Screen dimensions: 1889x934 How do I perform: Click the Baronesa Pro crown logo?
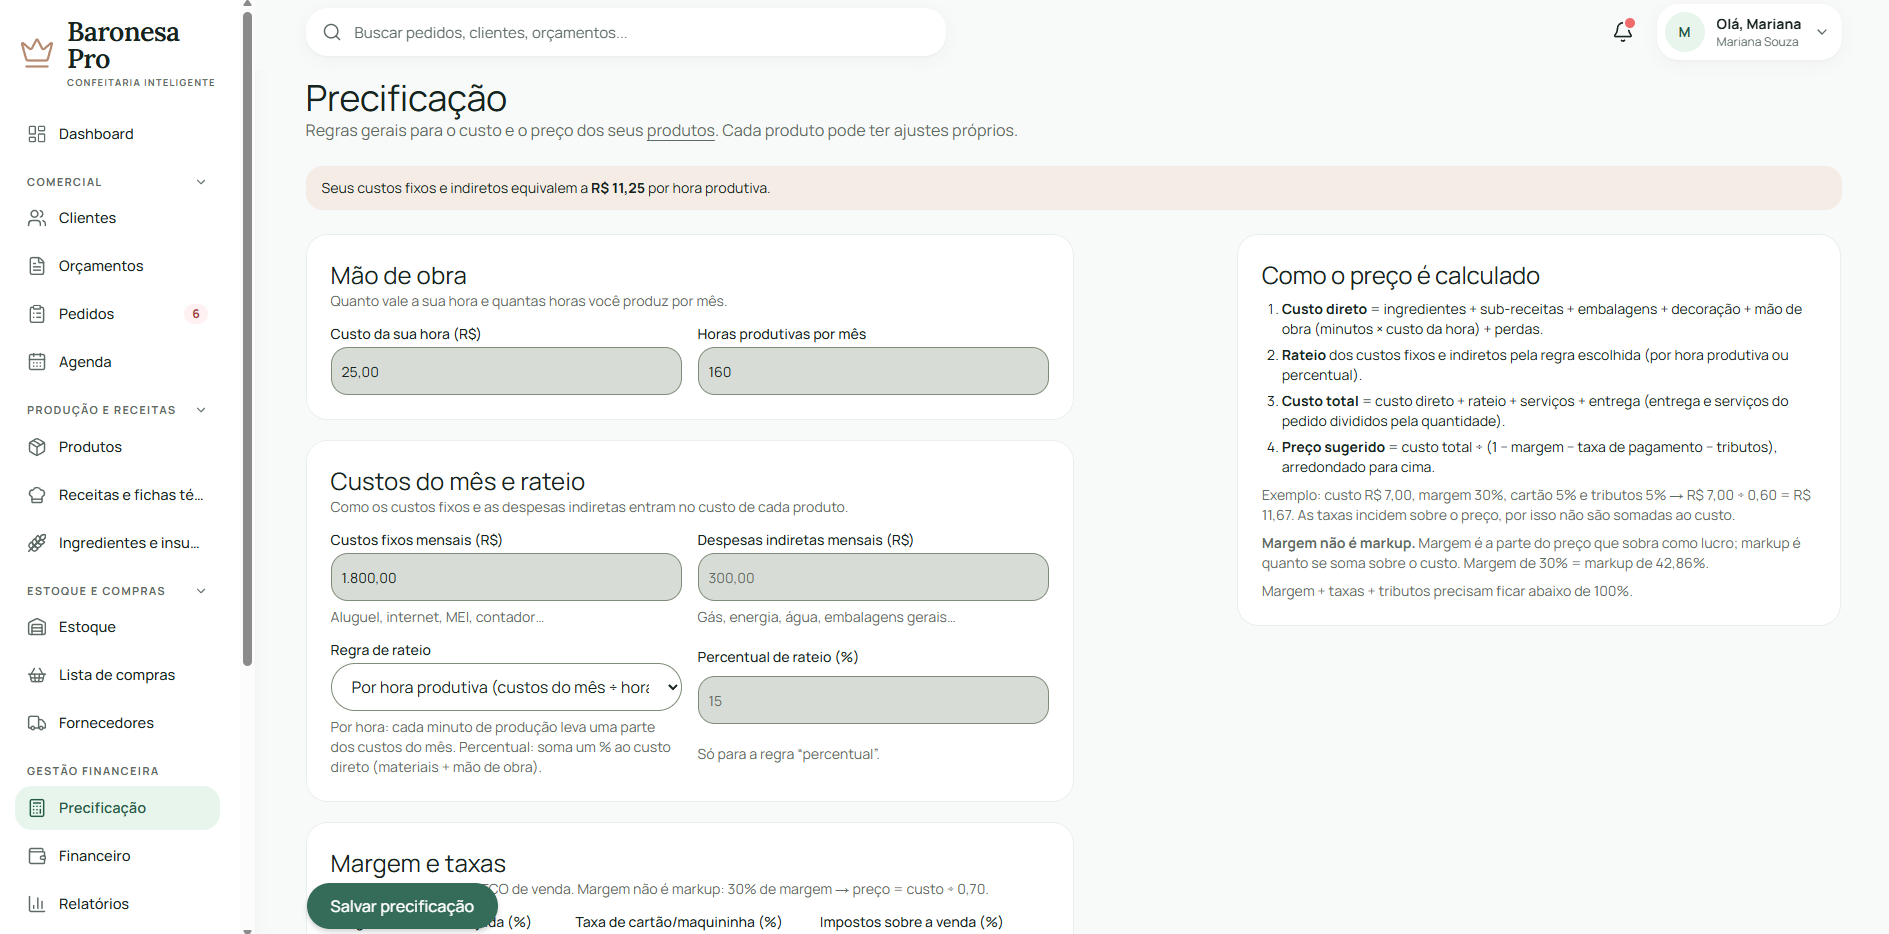(x=37, y=52)
